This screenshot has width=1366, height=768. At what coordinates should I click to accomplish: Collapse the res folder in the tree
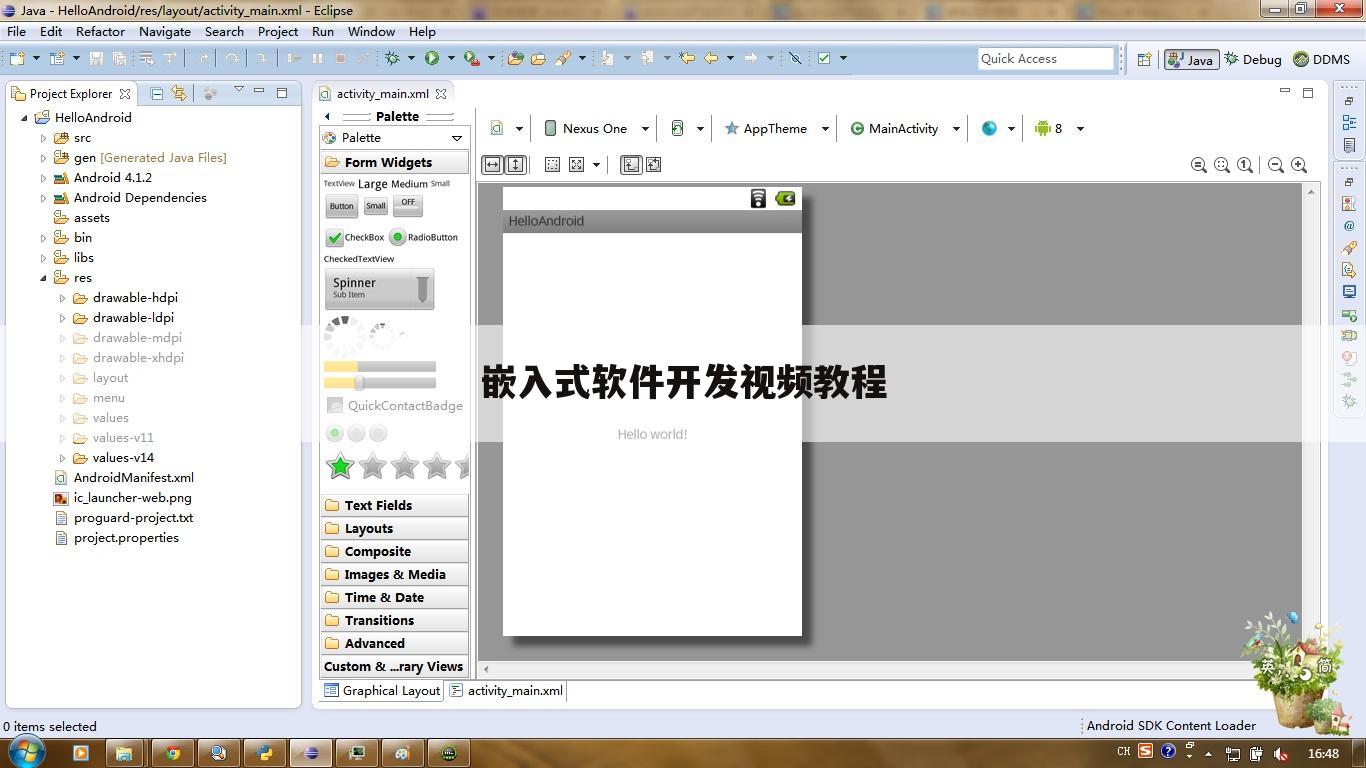43,278
